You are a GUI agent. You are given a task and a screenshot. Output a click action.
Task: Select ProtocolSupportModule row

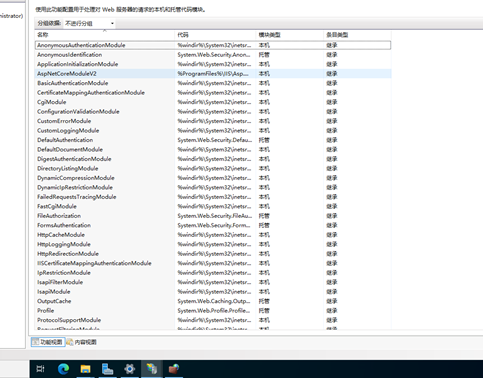click(x=213, y=320)
